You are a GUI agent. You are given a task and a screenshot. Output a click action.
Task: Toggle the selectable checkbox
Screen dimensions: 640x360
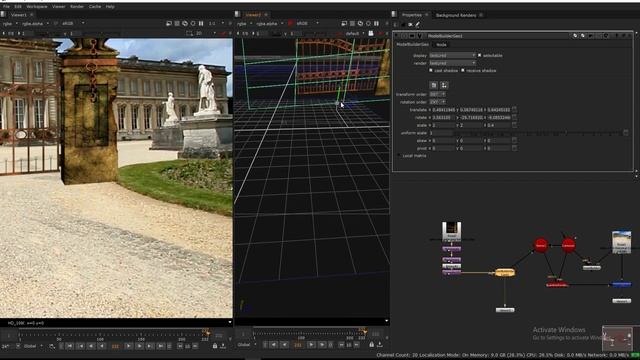coord(480,55)
